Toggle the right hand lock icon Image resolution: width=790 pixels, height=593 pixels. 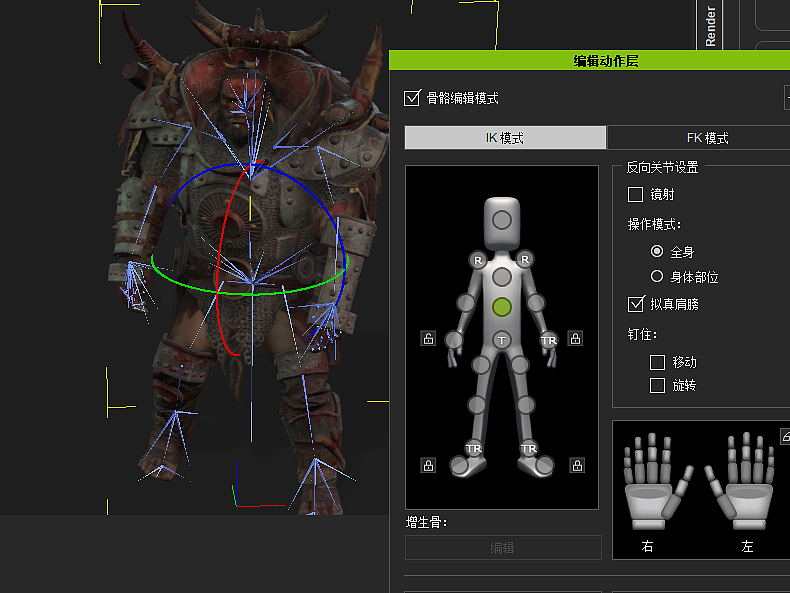click(x=428, y=338)
